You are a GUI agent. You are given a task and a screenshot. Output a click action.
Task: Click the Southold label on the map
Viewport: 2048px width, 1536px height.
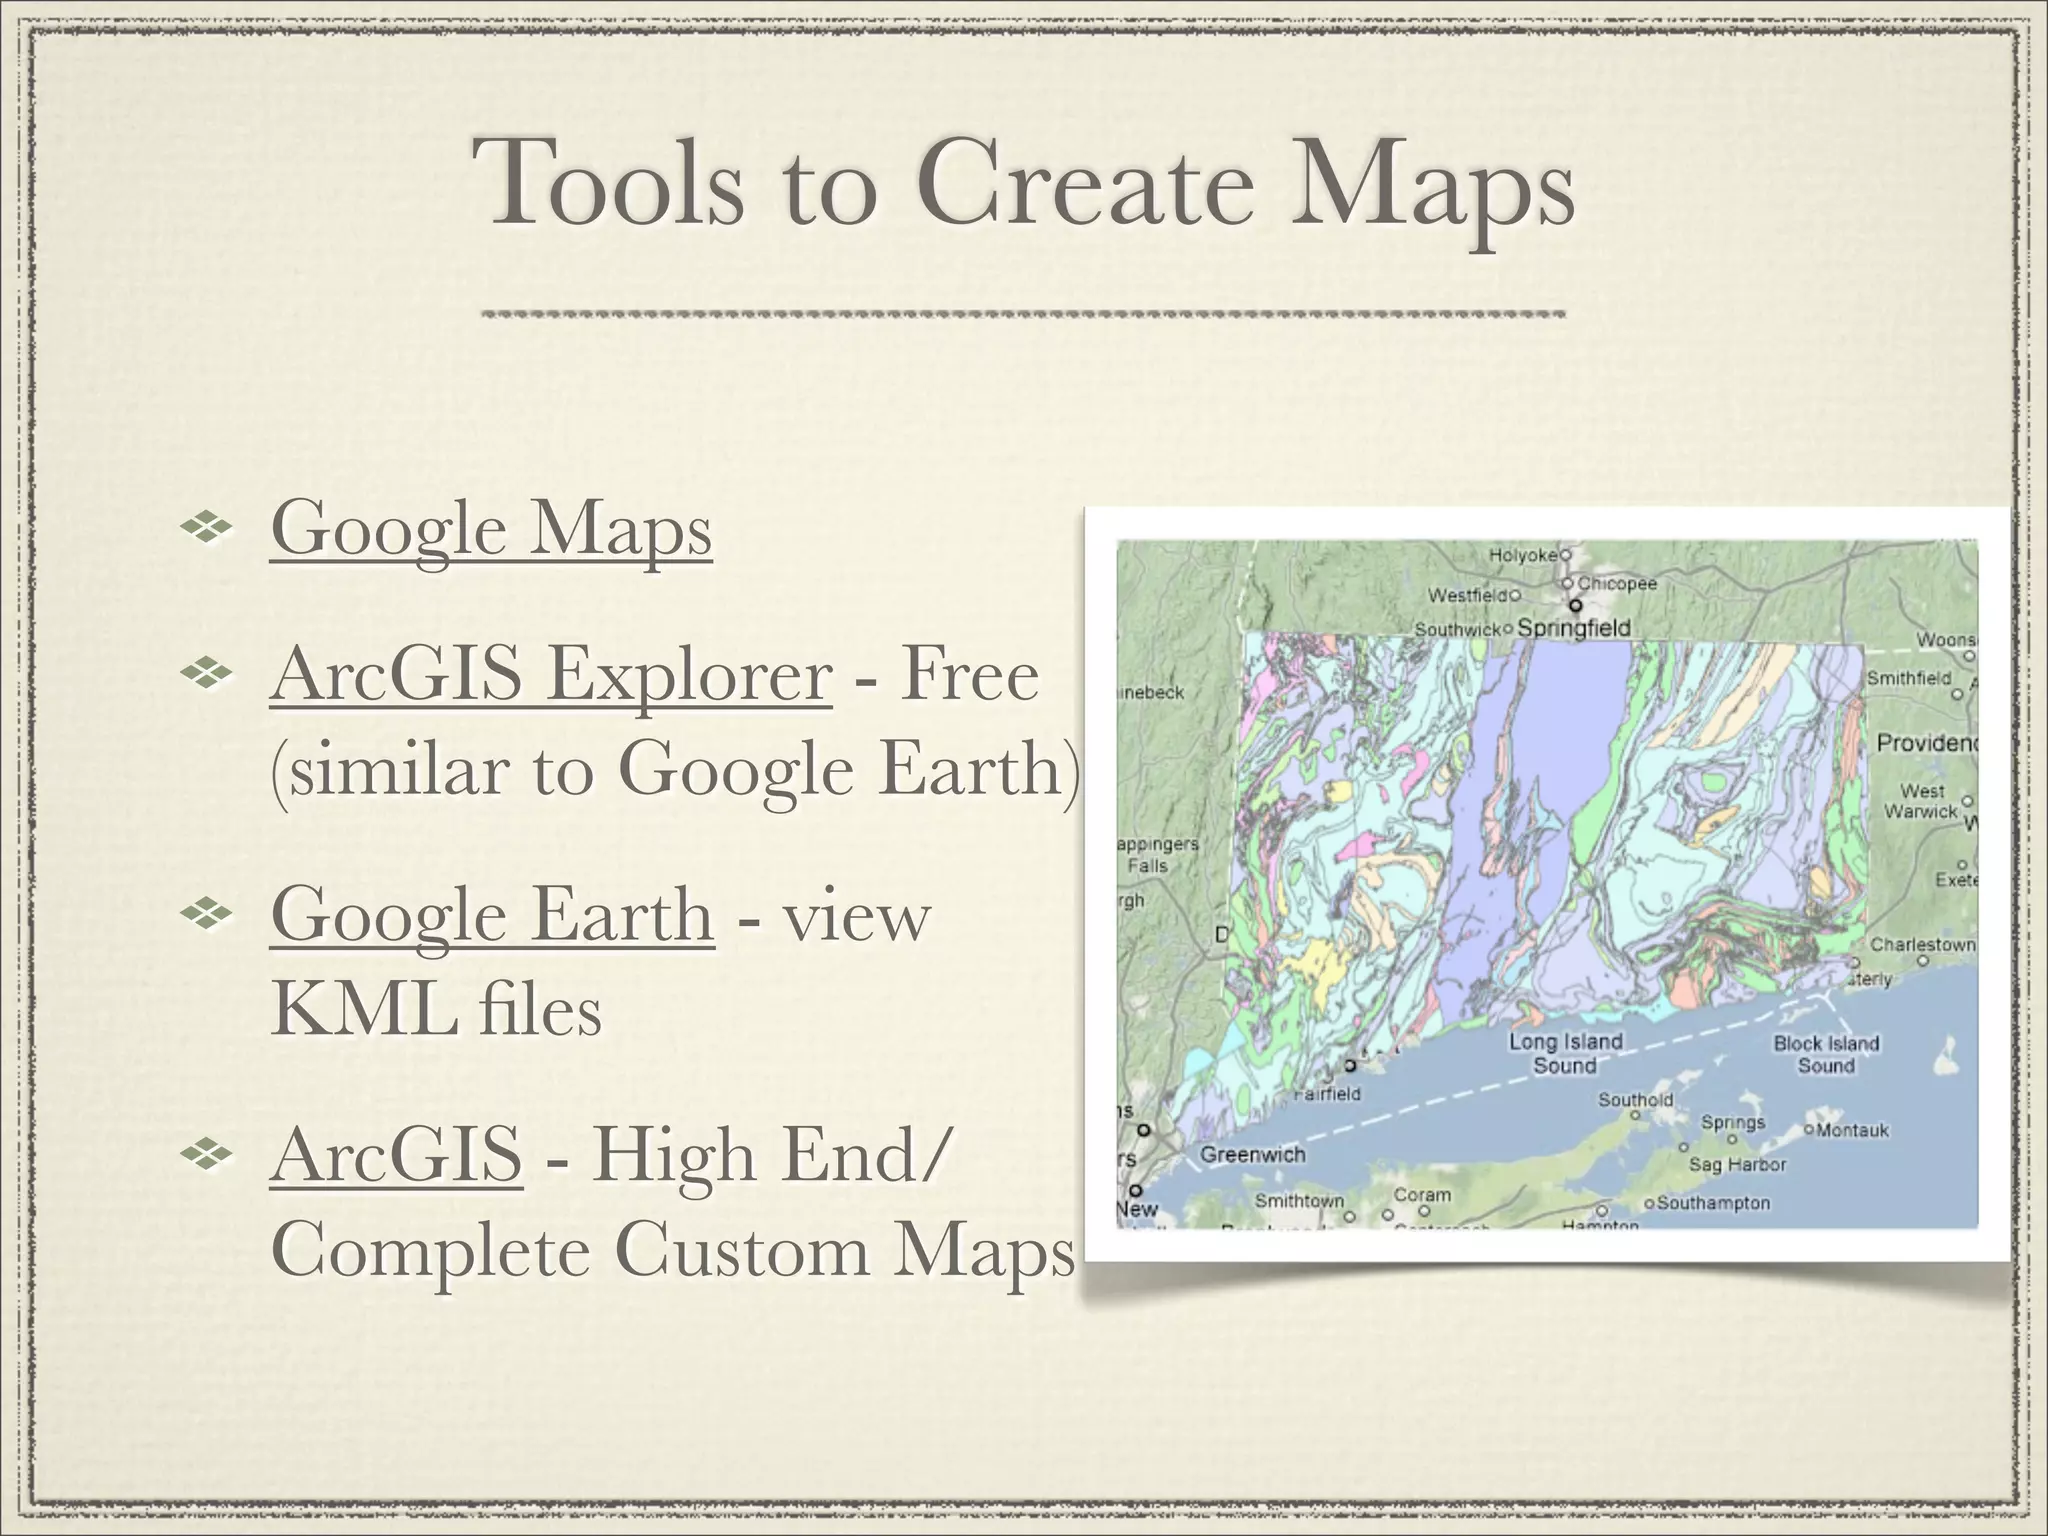pyautogui.click(x=1635, y=1100)
